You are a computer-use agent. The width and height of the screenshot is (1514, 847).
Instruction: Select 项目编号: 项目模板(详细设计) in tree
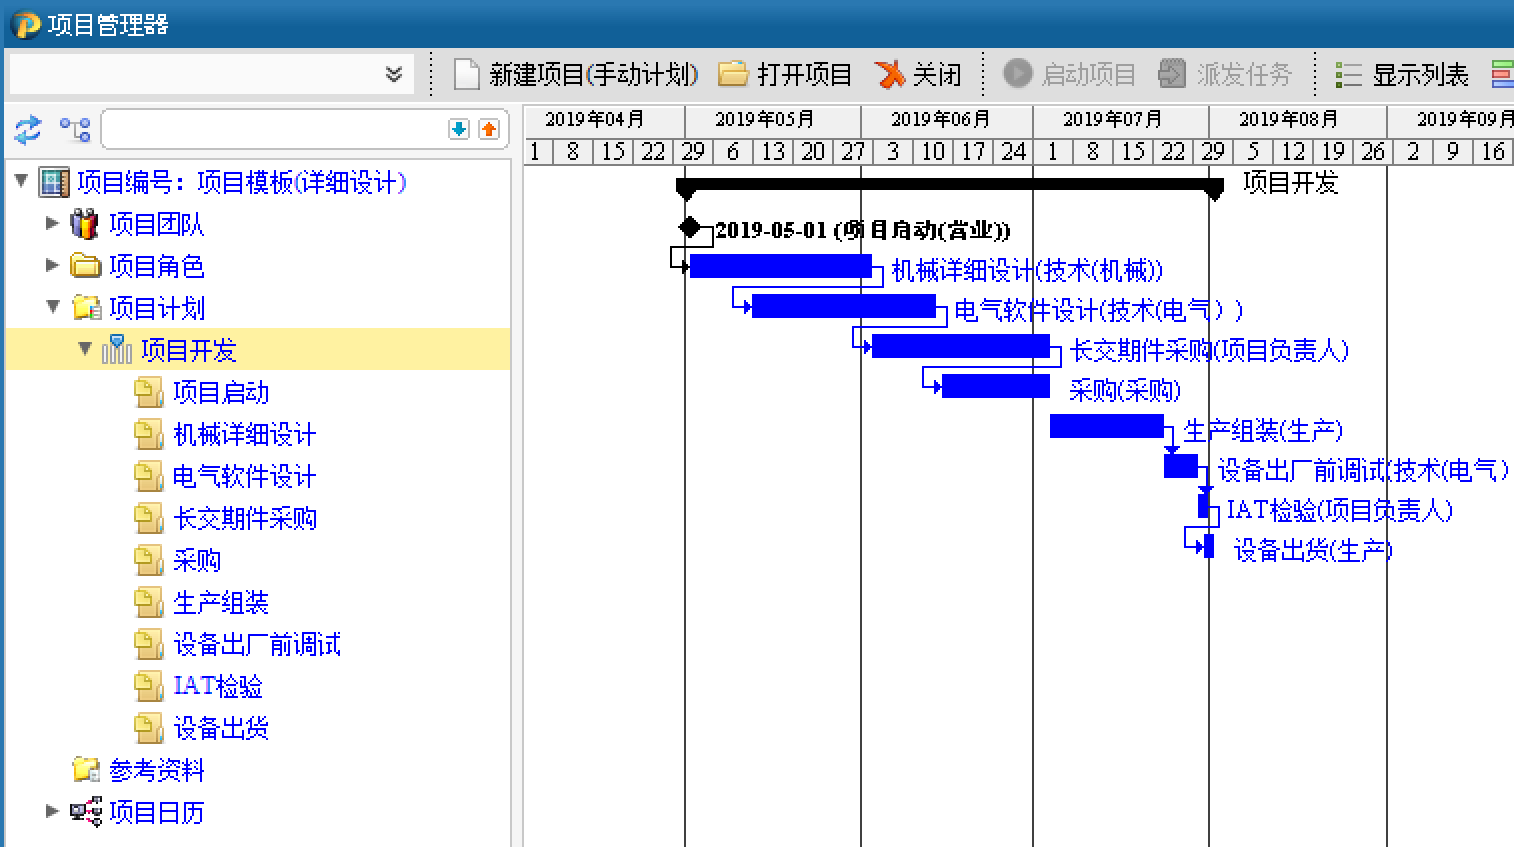pos(242,182)
